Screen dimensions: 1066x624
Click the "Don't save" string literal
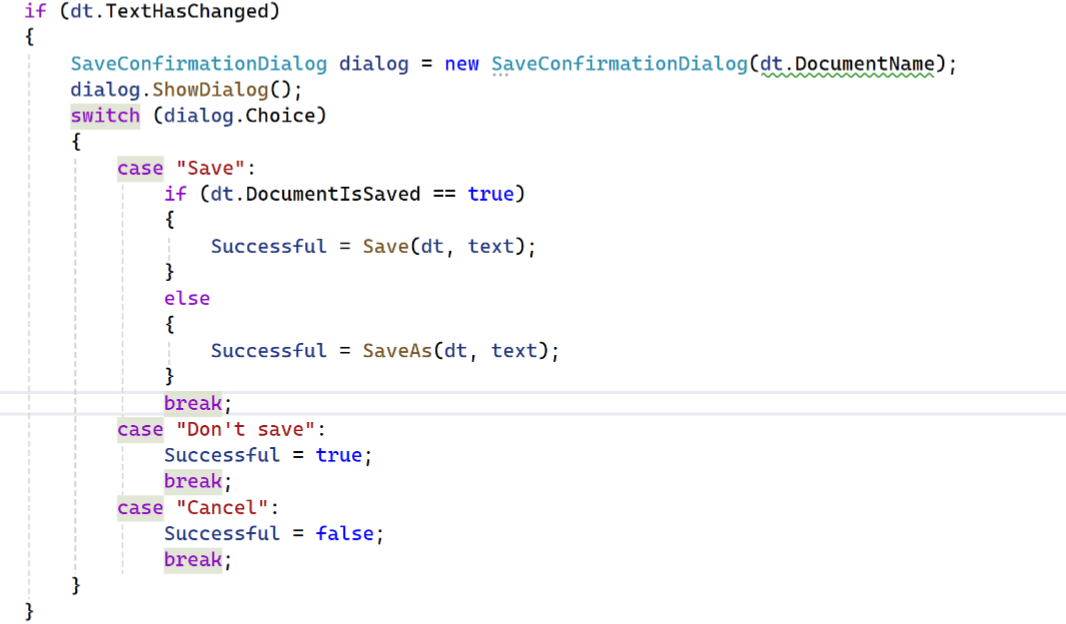click(x=245, y=430)
